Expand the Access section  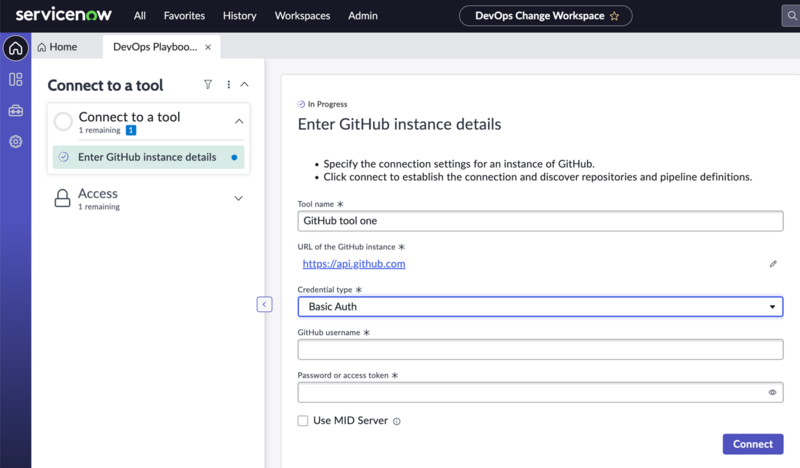(x=238, y=198)
